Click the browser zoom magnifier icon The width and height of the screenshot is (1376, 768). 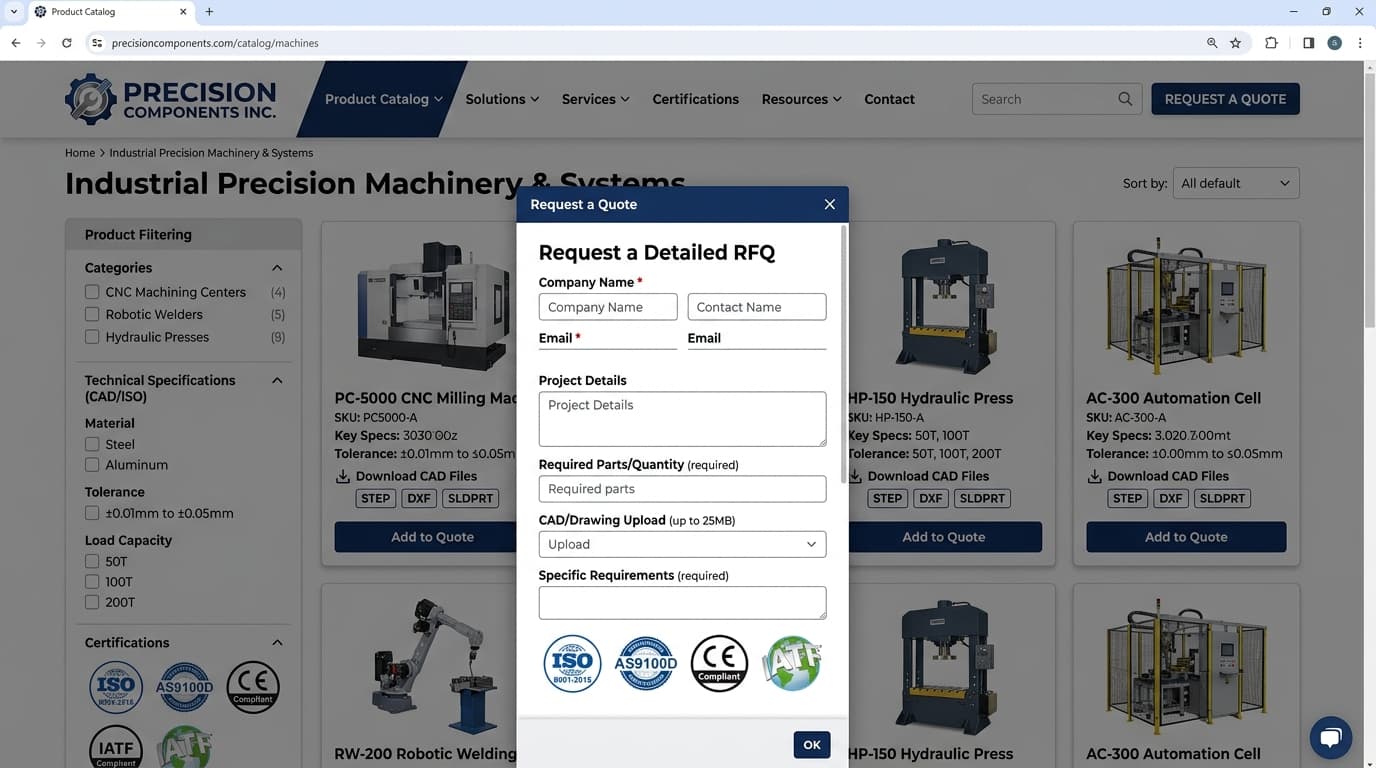[x=1212, y=43]
